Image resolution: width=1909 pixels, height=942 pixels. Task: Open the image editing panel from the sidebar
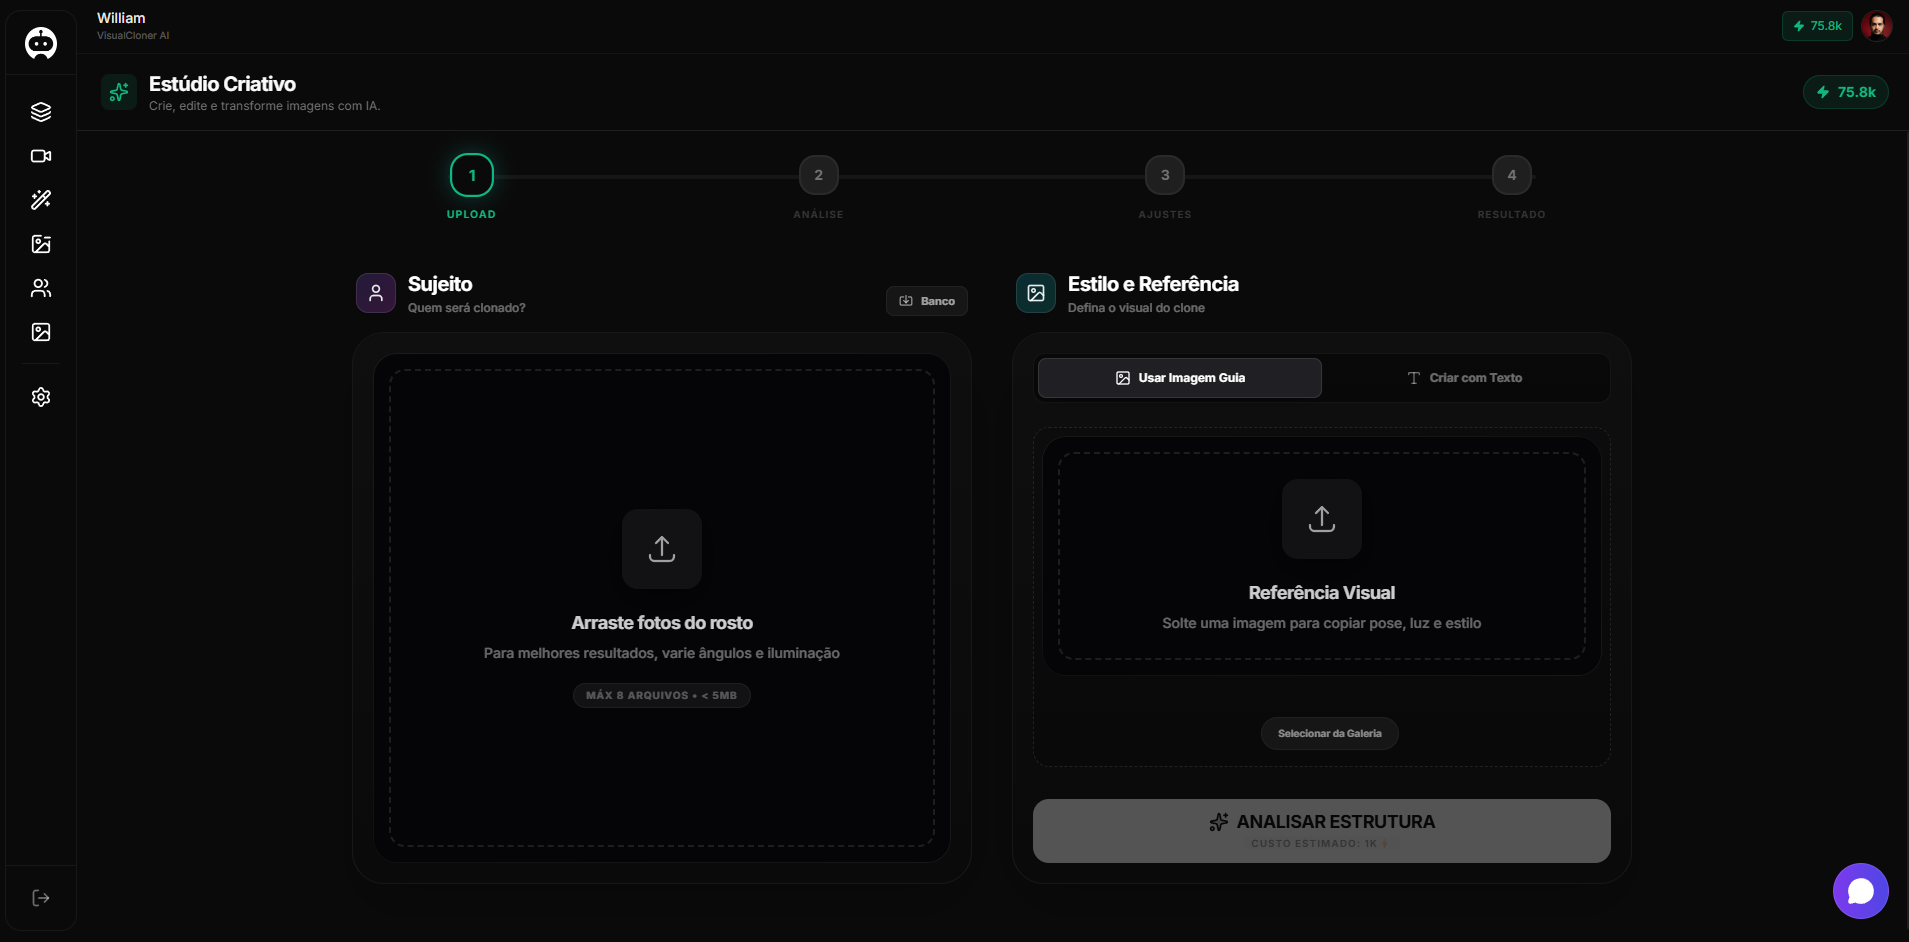coord(40,244)
